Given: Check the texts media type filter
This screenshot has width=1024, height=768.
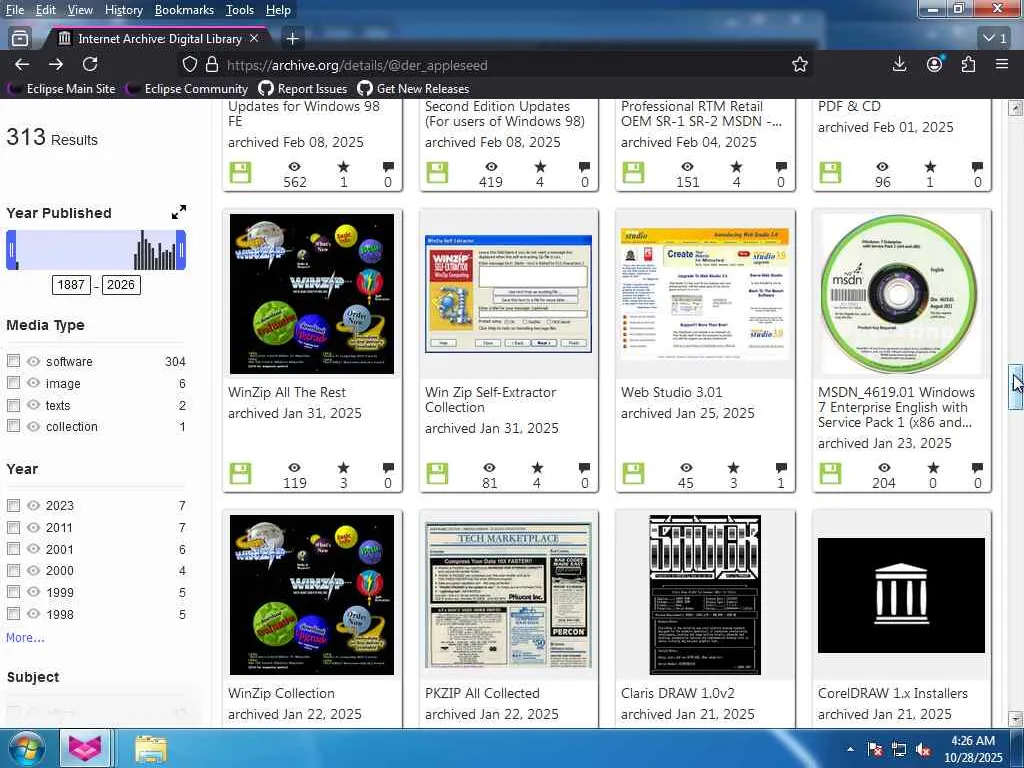Looking at the screenshot, I should coord(13,405).
